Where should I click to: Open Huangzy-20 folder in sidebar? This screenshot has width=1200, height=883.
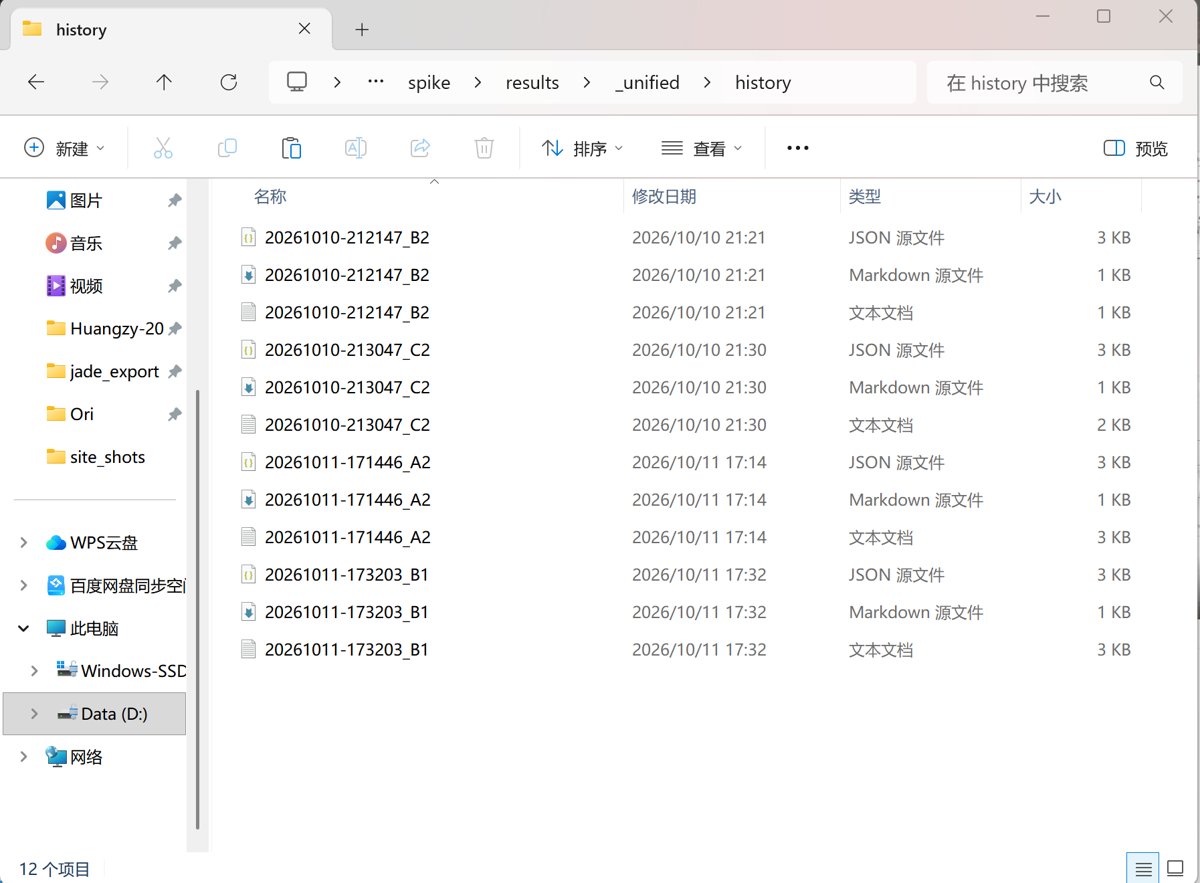(105, 329)
